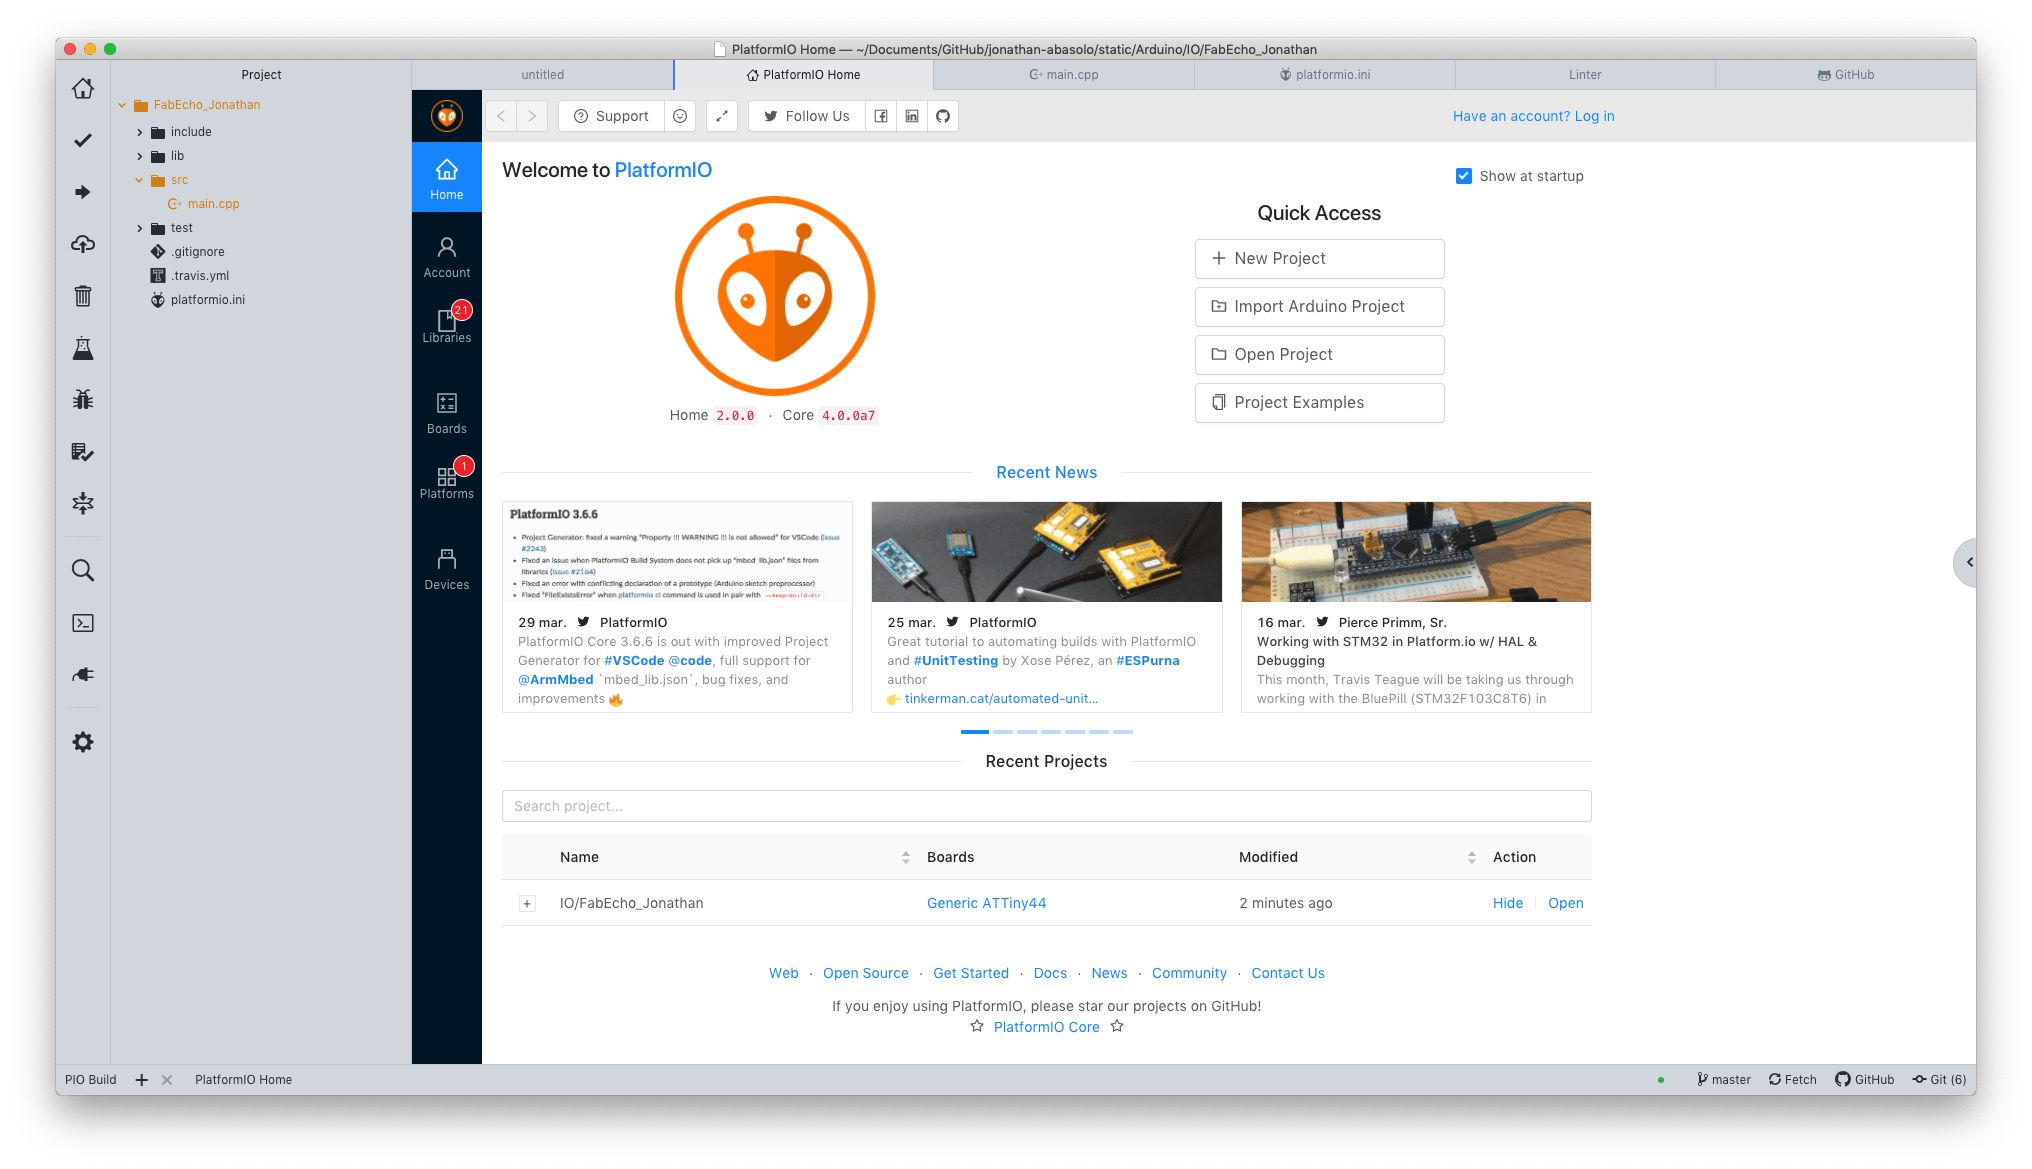2032x1169 pixels.
Task: Open the debug bug icon in sidebar
Action: [83, 400]
